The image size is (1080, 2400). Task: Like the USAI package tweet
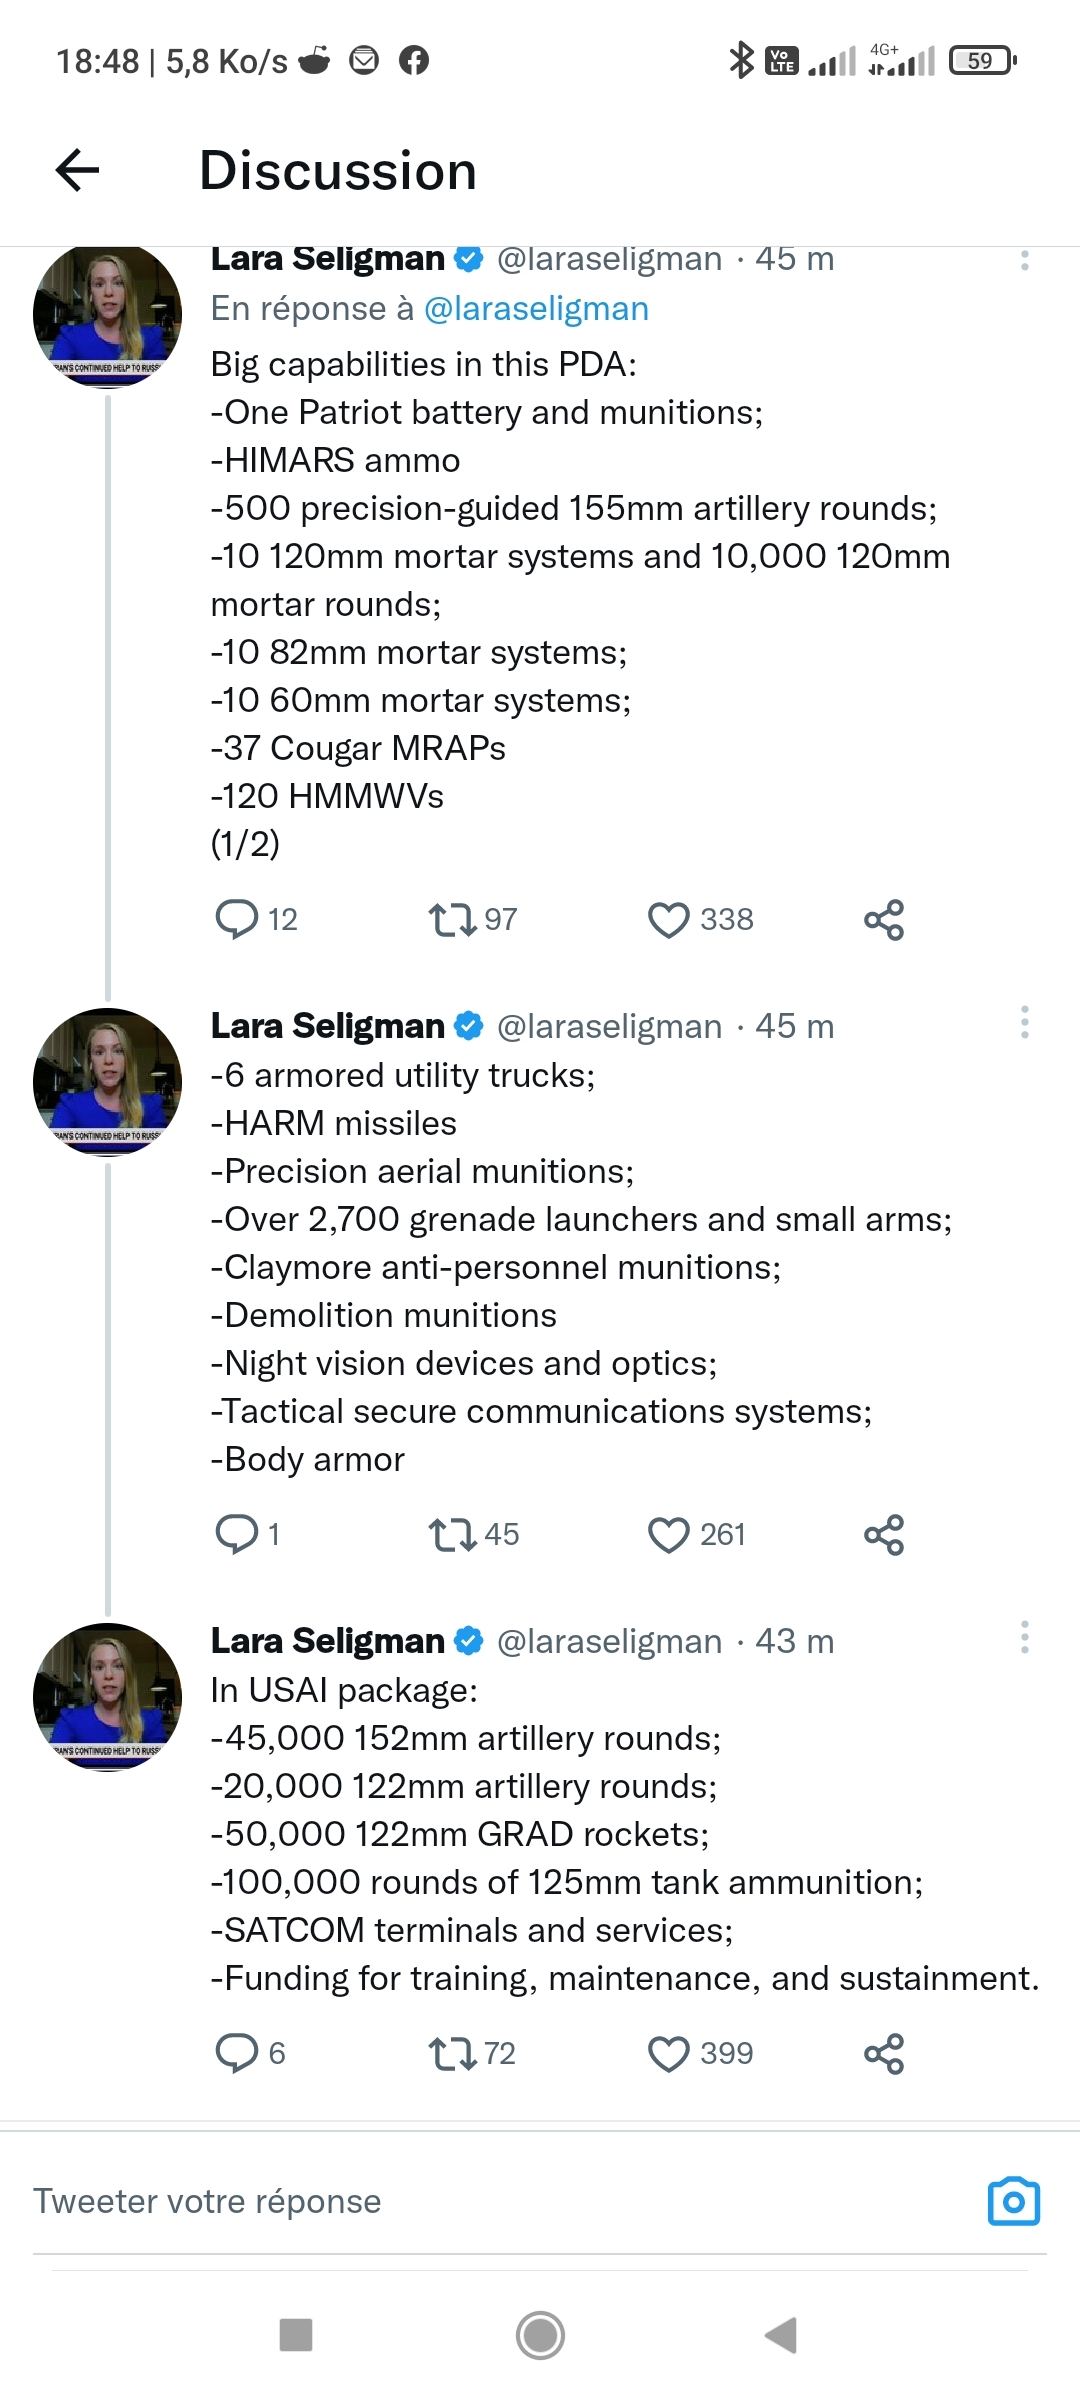click(669, 2053)
